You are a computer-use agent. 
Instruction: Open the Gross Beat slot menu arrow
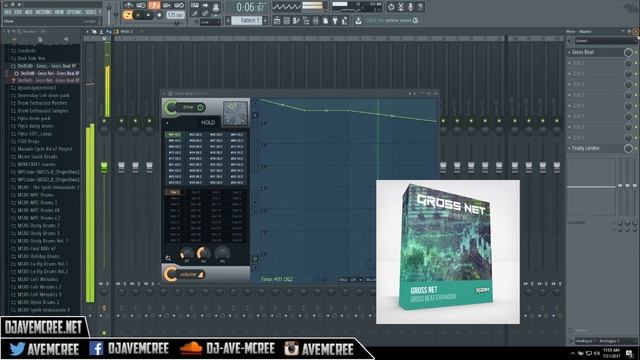coord(569,52)
